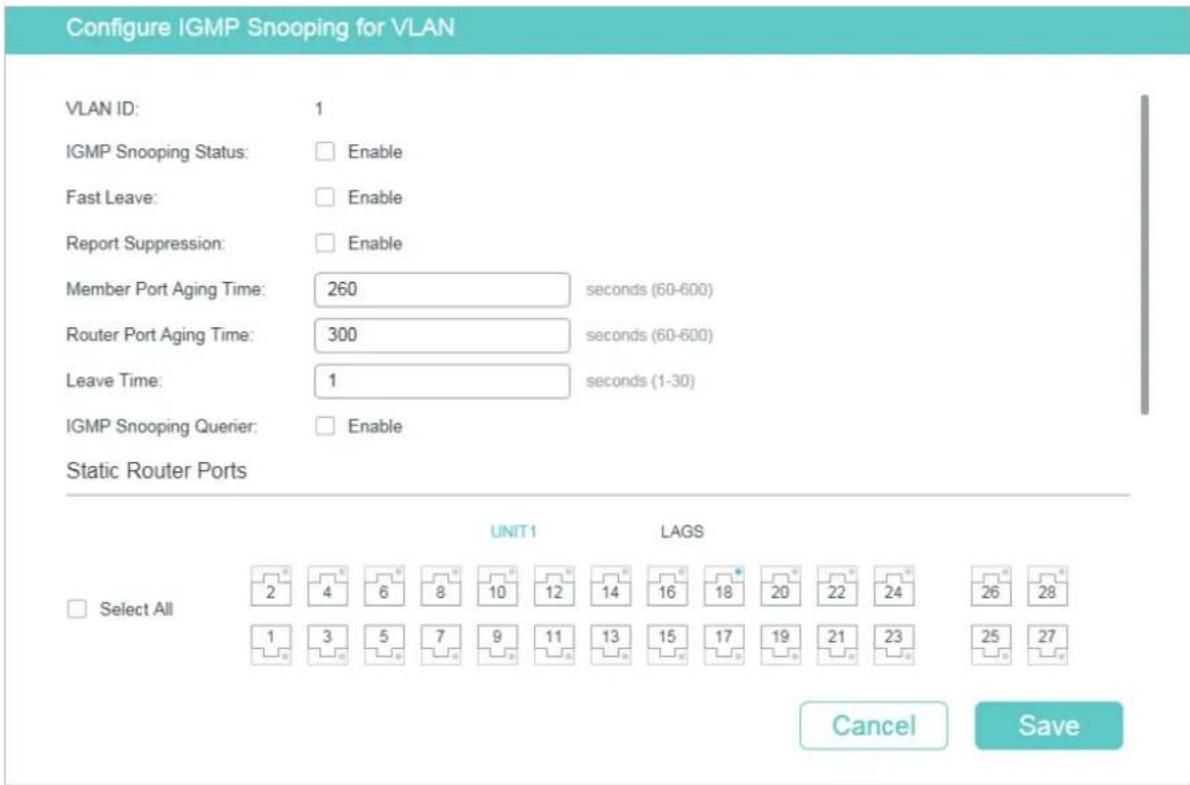Select port 23 icon
The image size is (1190, 785).
point(893,645)
